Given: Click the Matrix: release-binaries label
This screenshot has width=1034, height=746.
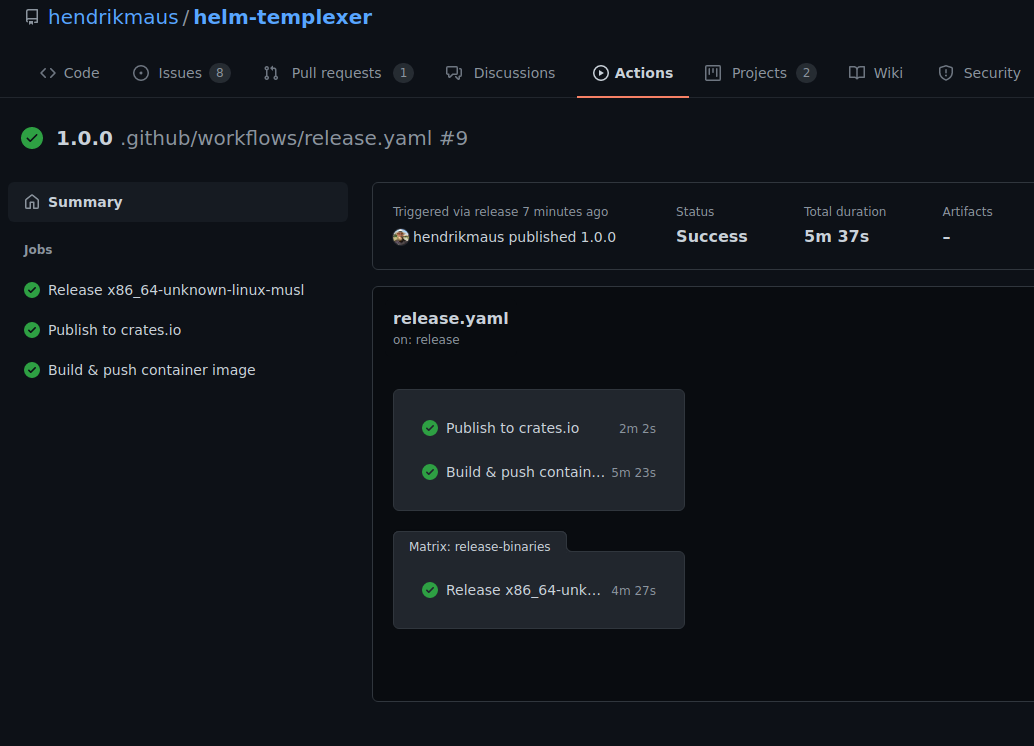Looking at the screenshot, I should (479, 547).
